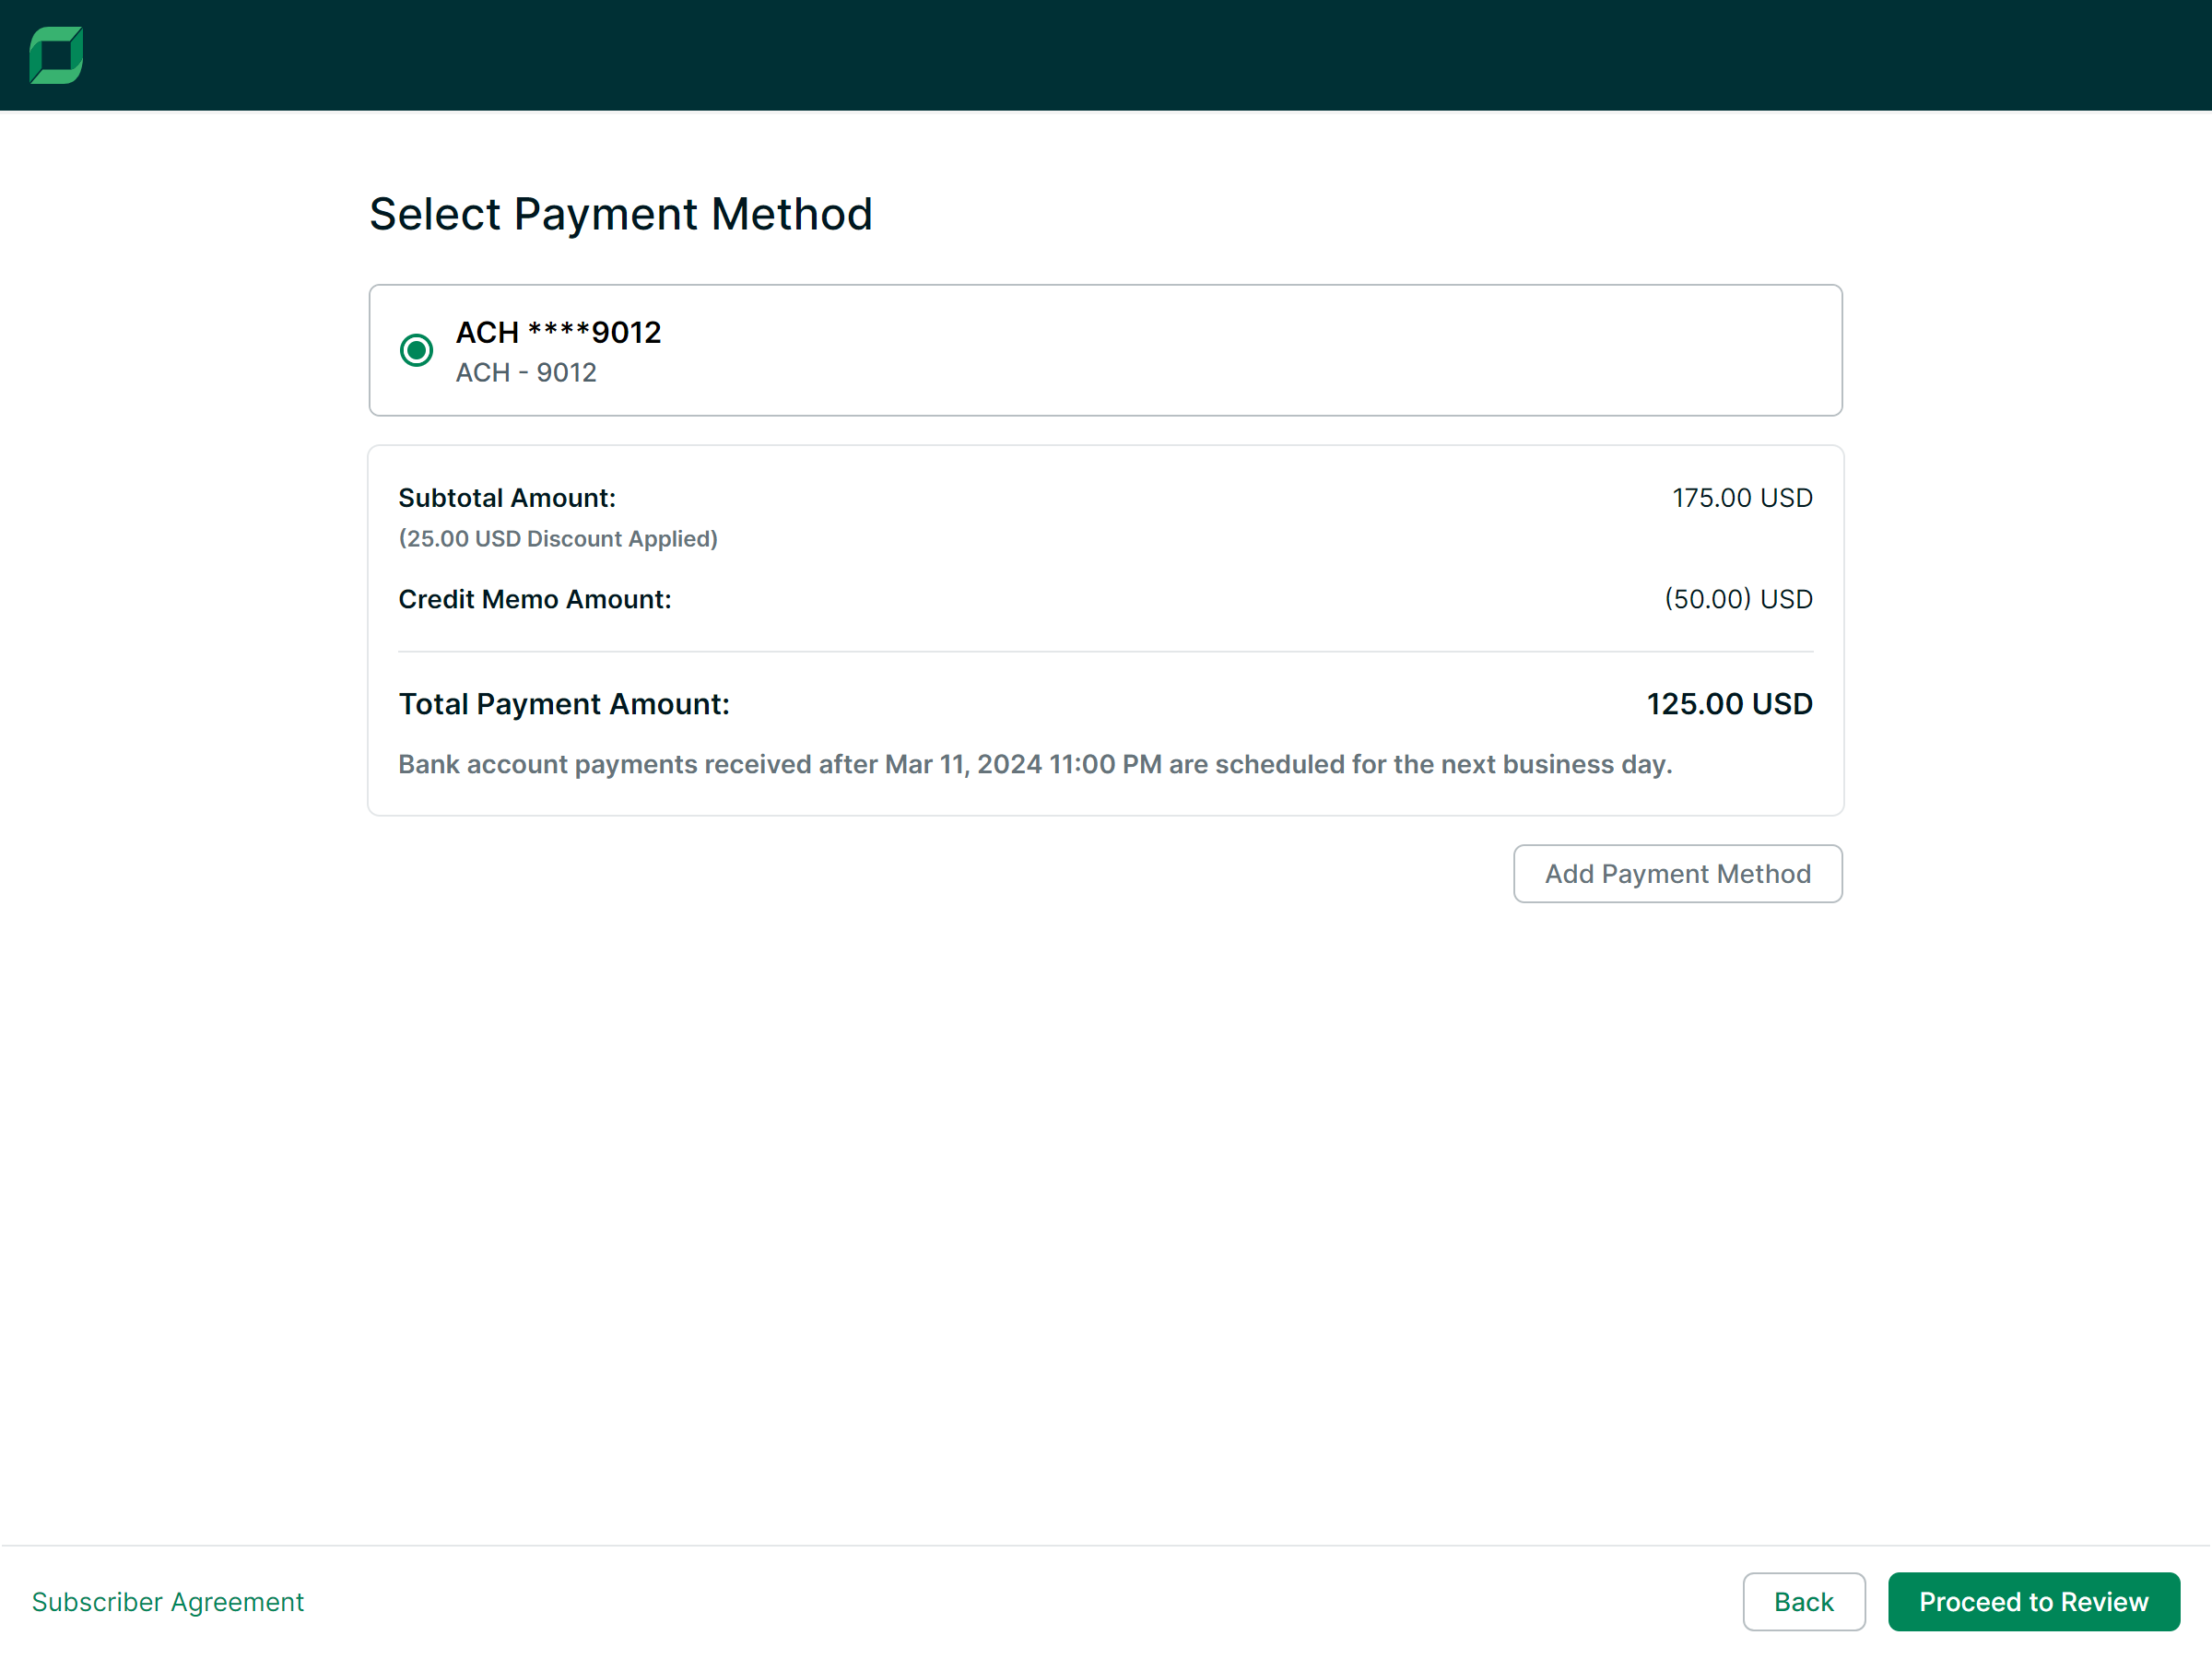Image resolution: width=2212 pixels, height=1659 pixels.
Task: Click the dark header bar beside the logo
Action: (1100, 55)
